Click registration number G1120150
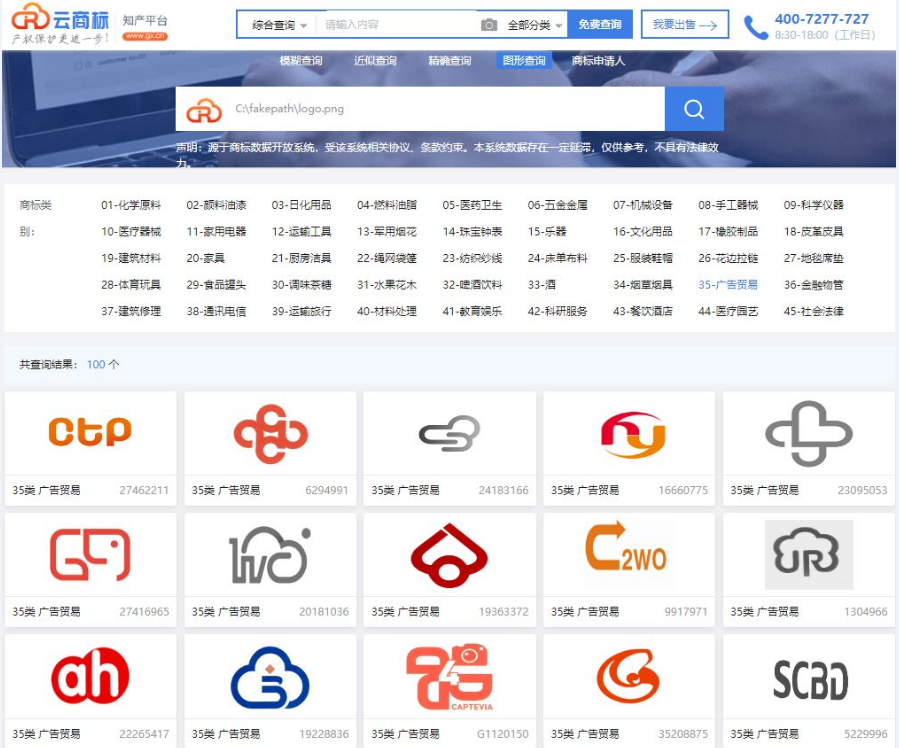Image resolution: width=899 pixels, height=748 pixels. [x=503, y=734]
